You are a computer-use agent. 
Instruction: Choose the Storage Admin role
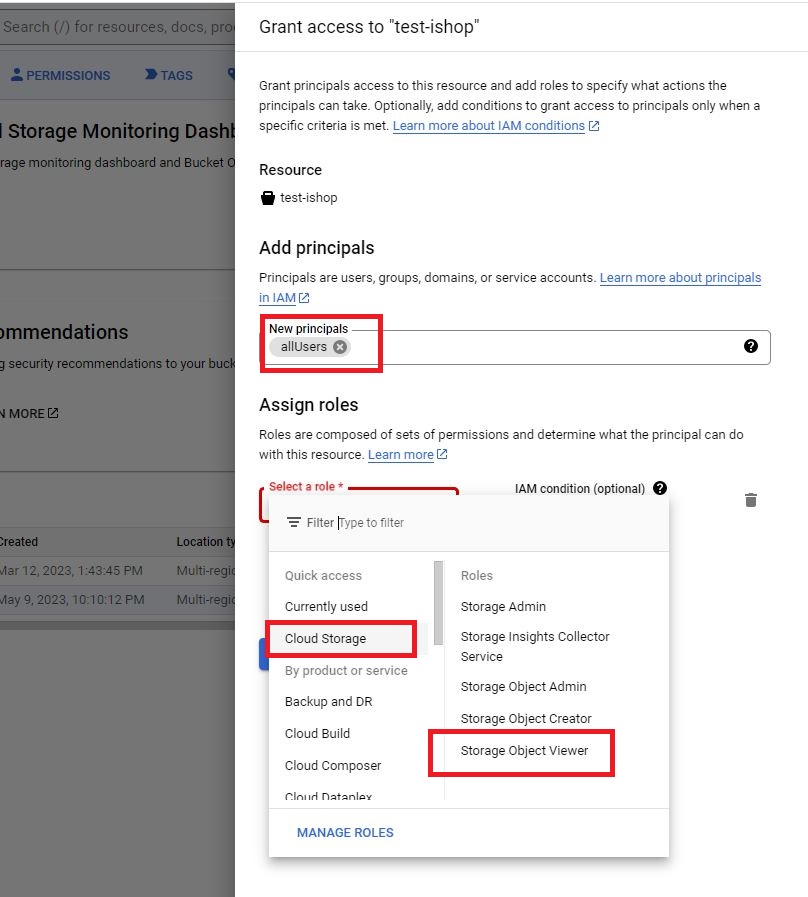point(503,607)
